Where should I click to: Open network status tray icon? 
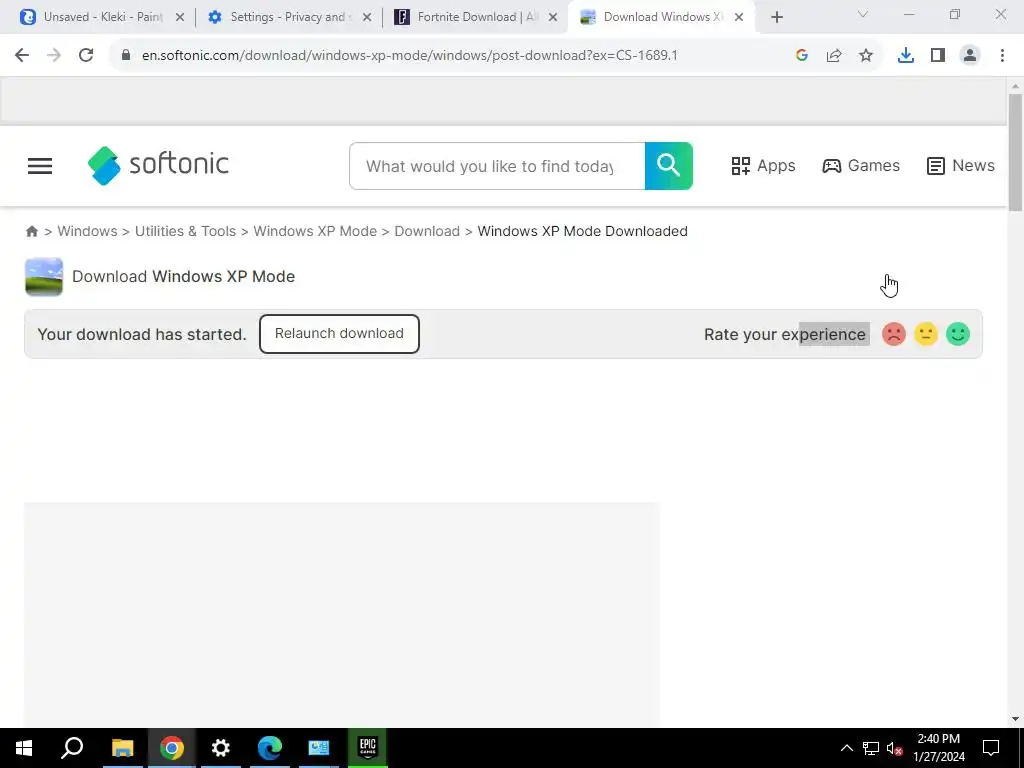tap(871, 748)
